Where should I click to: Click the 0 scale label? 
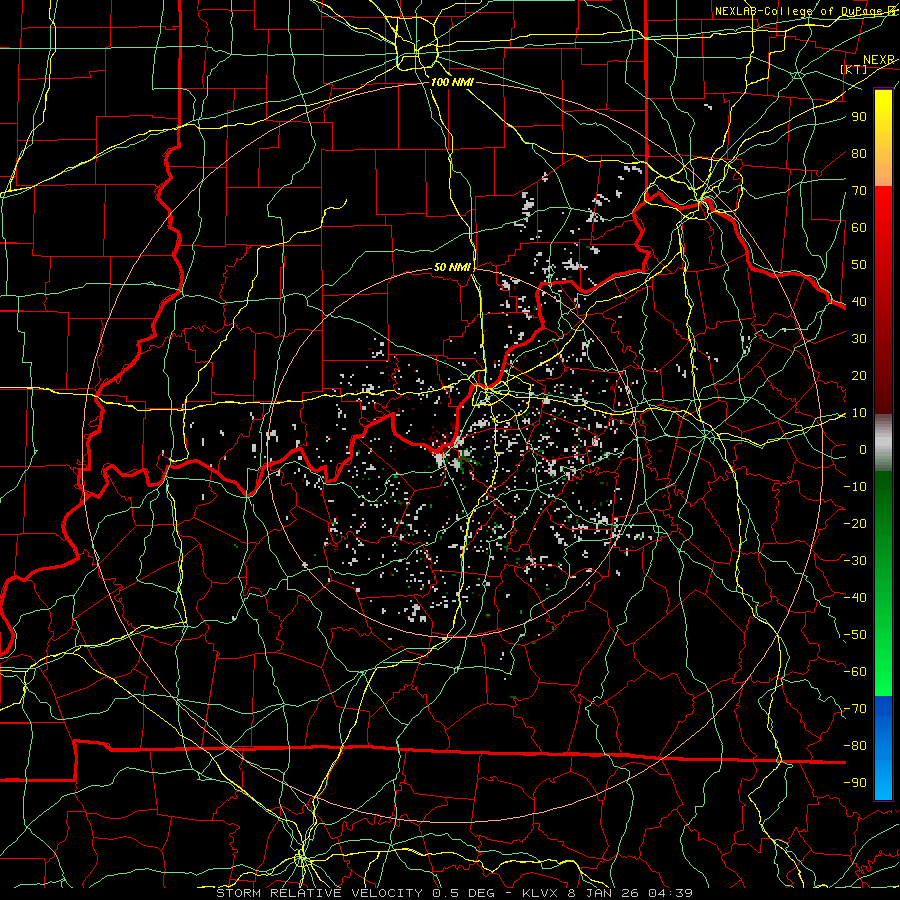click(x=863, y=449)
